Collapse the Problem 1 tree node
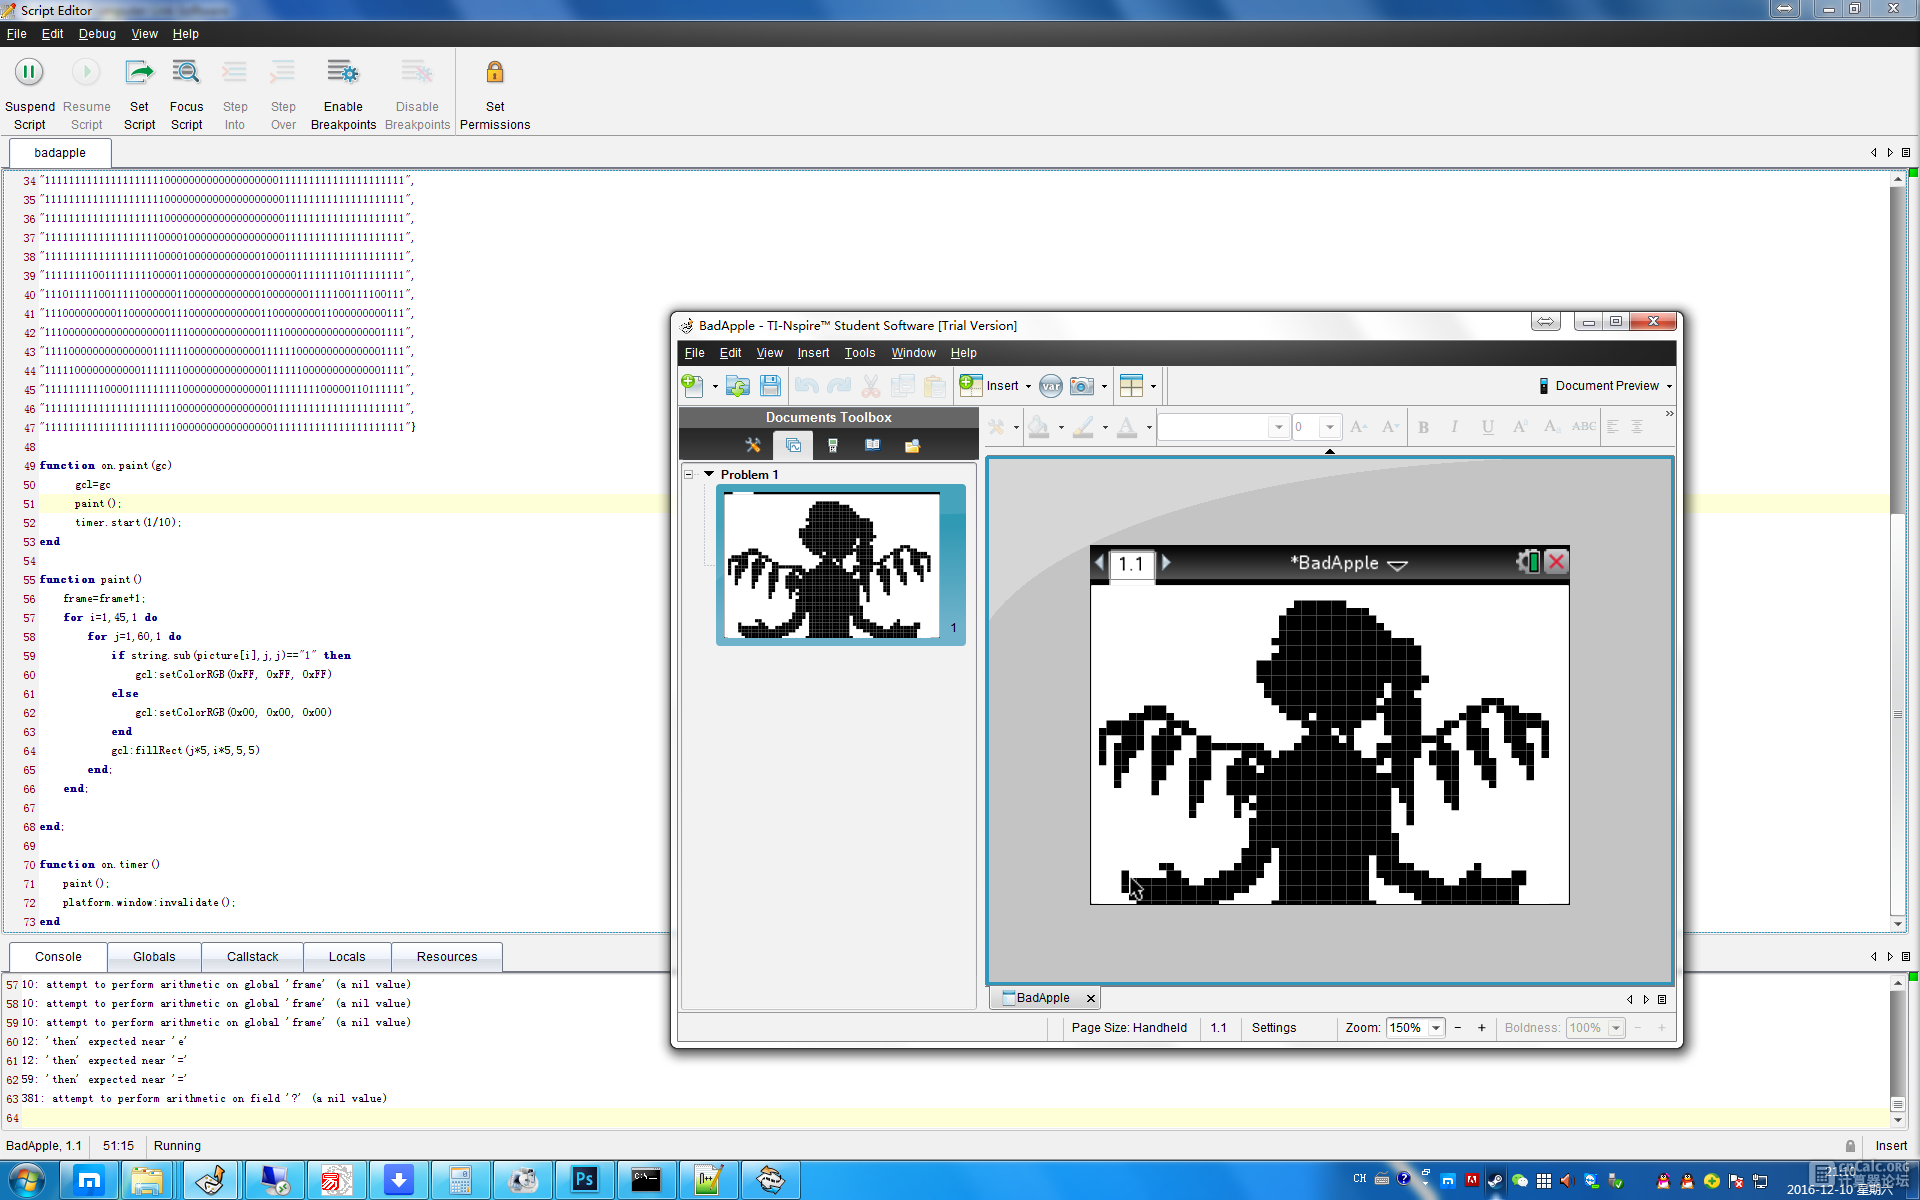 (x=689, y=474)
